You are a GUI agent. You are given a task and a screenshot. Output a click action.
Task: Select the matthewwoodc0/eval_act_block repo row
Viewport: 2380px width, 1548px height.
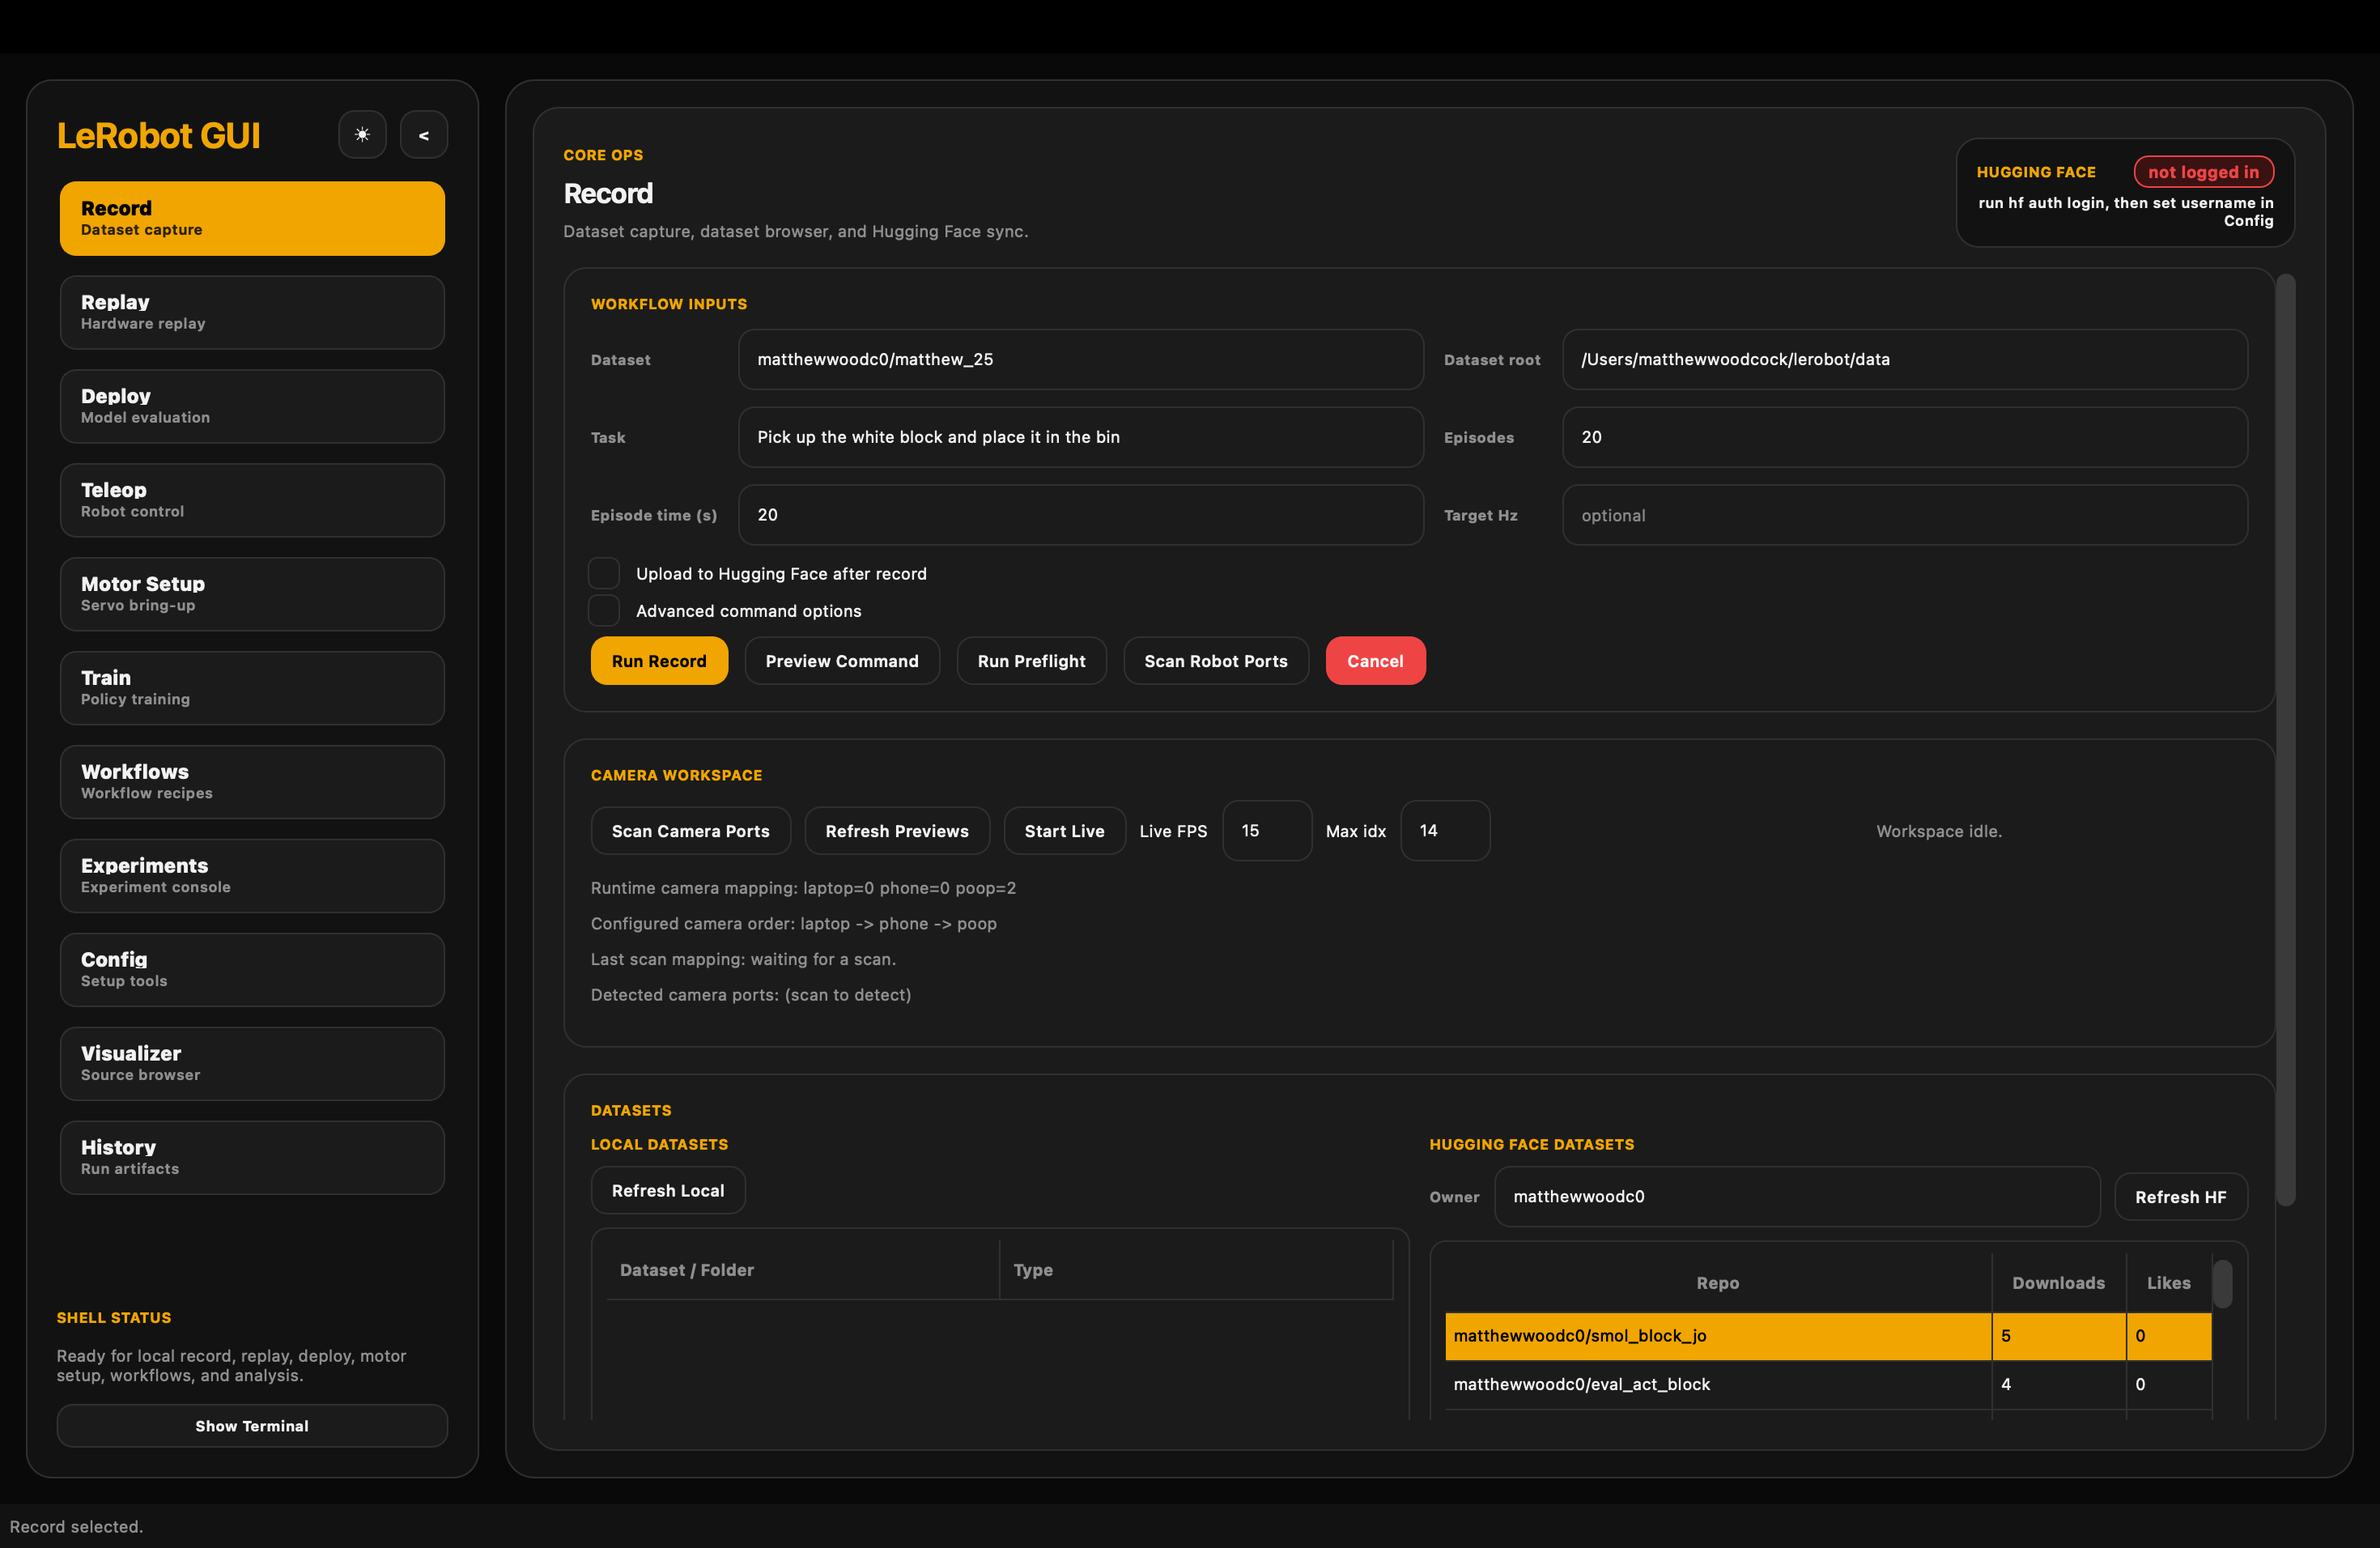tap(1828, 1385)
